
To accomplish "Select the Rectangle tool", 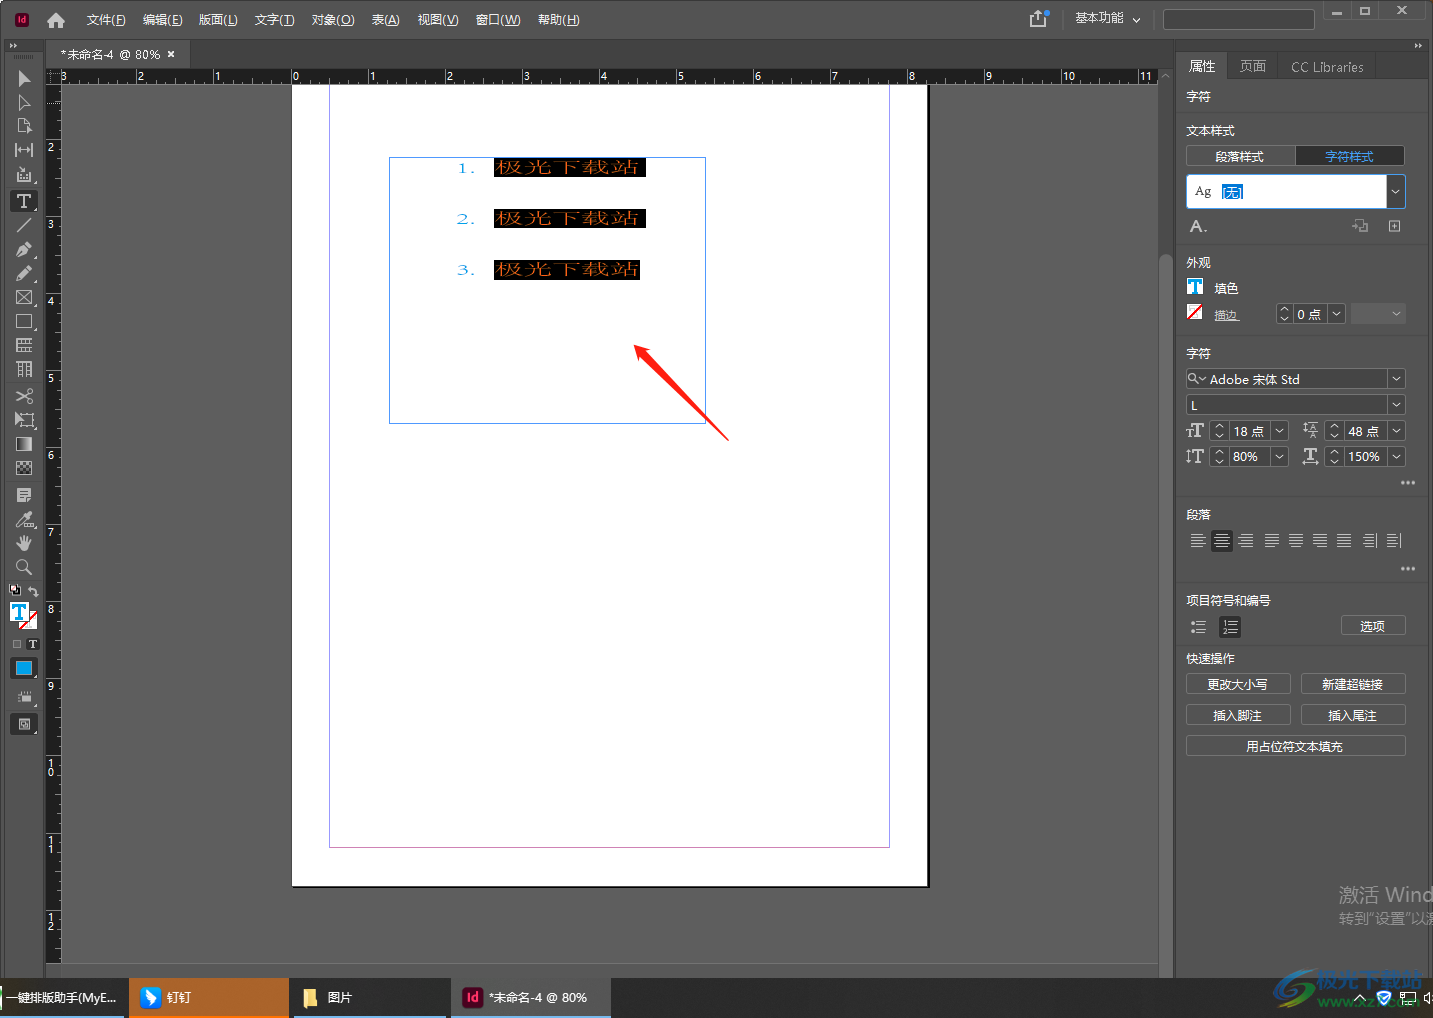I will point(24,322).
